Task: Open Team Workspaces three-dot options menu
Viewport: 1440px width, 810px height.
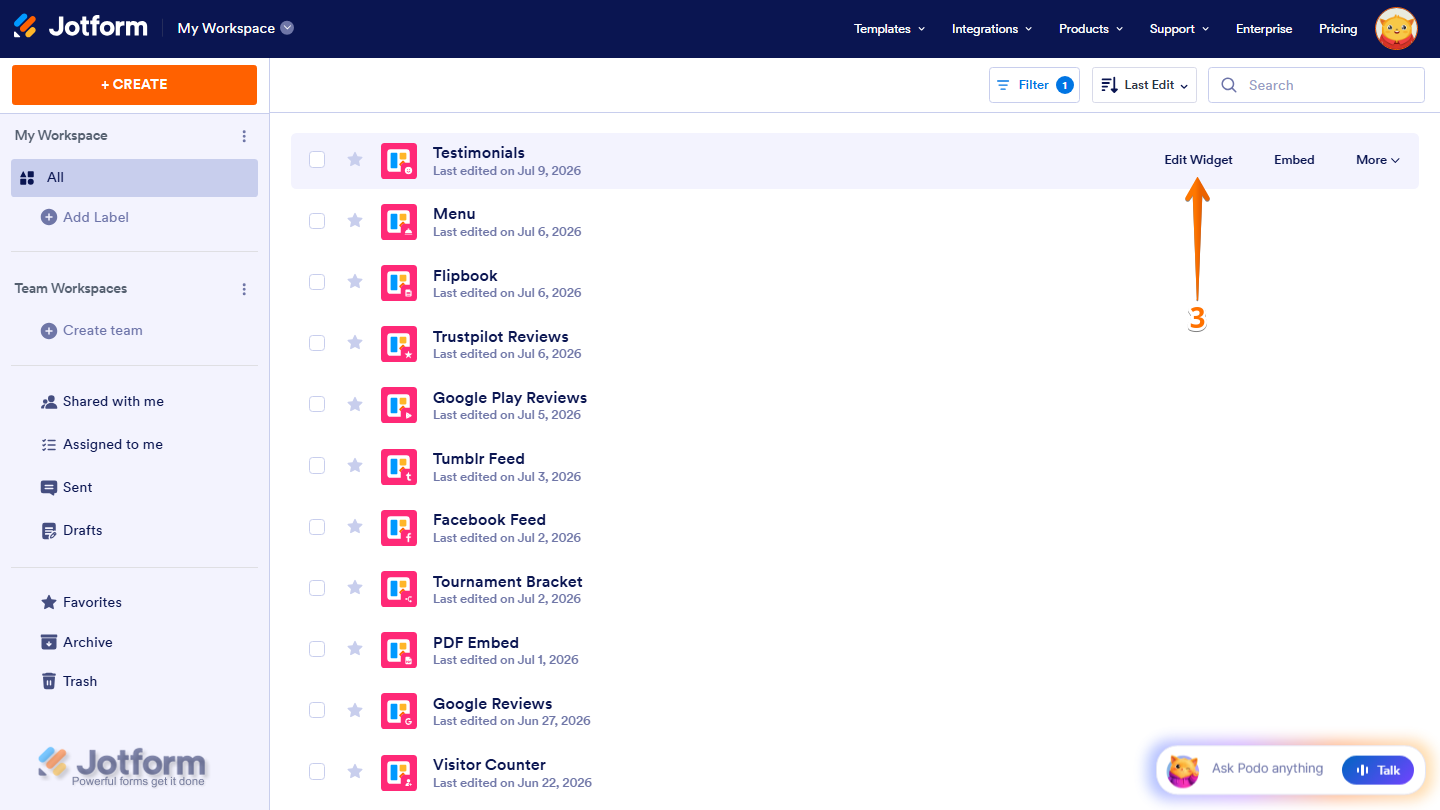Action: 244,289
